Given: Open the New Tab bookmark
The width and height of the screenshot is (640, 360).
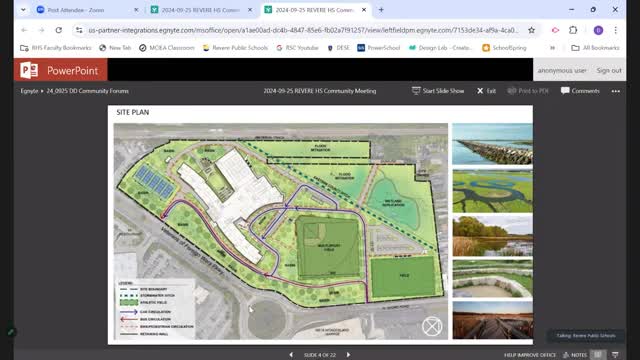Looking at the screenshot, I should [x=115, y=48].
